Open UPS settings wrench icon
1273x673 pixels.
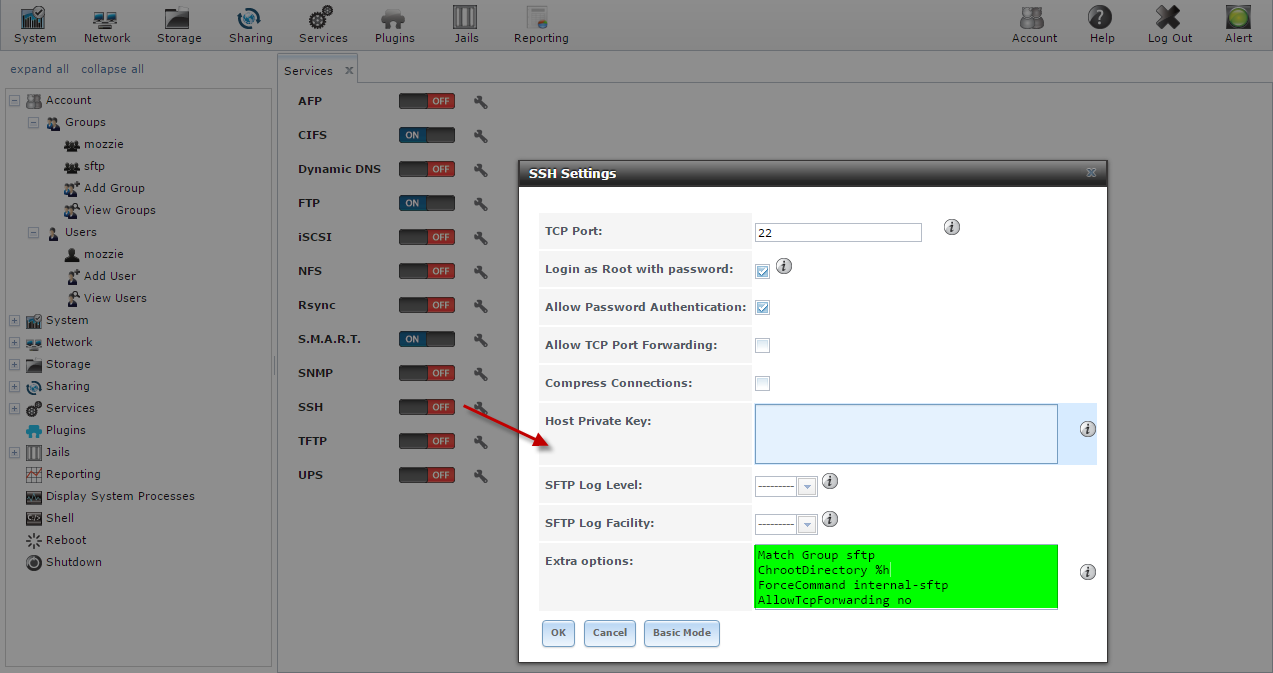(480, 475)
